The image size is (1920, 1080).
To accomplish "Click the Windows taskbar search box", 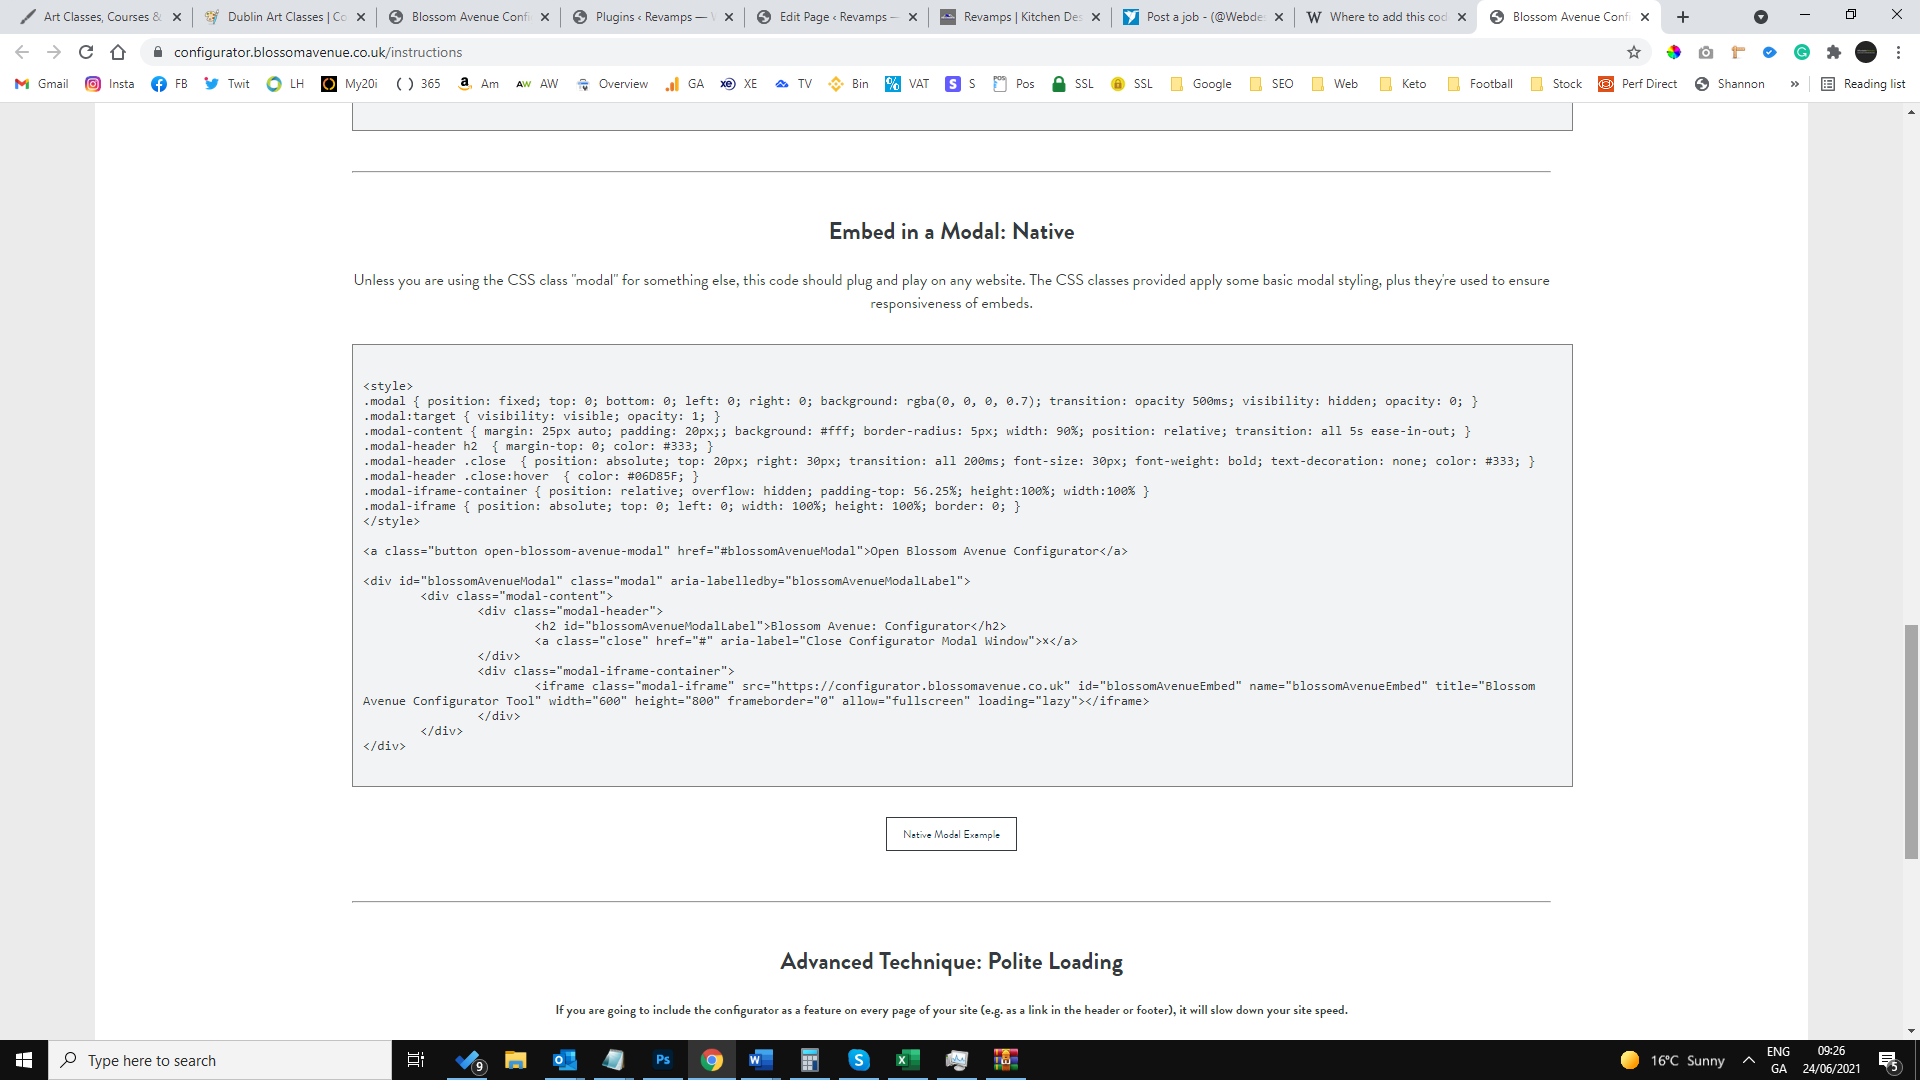I will (220, 1060).
